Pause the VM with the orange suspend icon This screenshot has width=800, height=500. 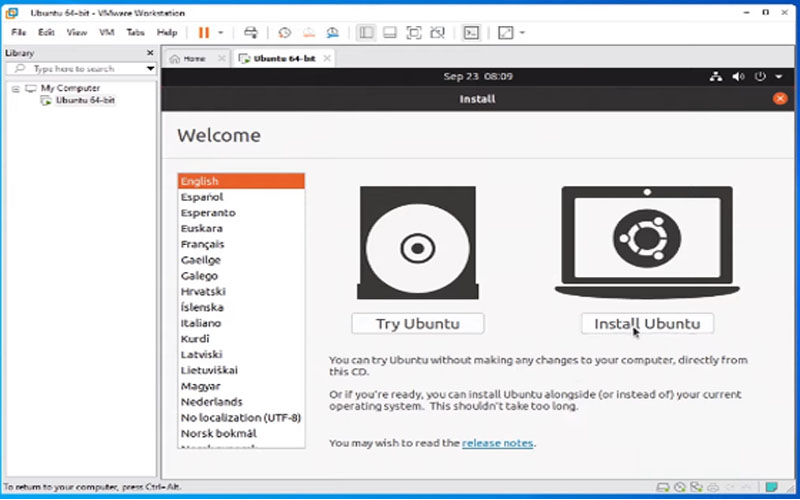(x=204, y=33)
